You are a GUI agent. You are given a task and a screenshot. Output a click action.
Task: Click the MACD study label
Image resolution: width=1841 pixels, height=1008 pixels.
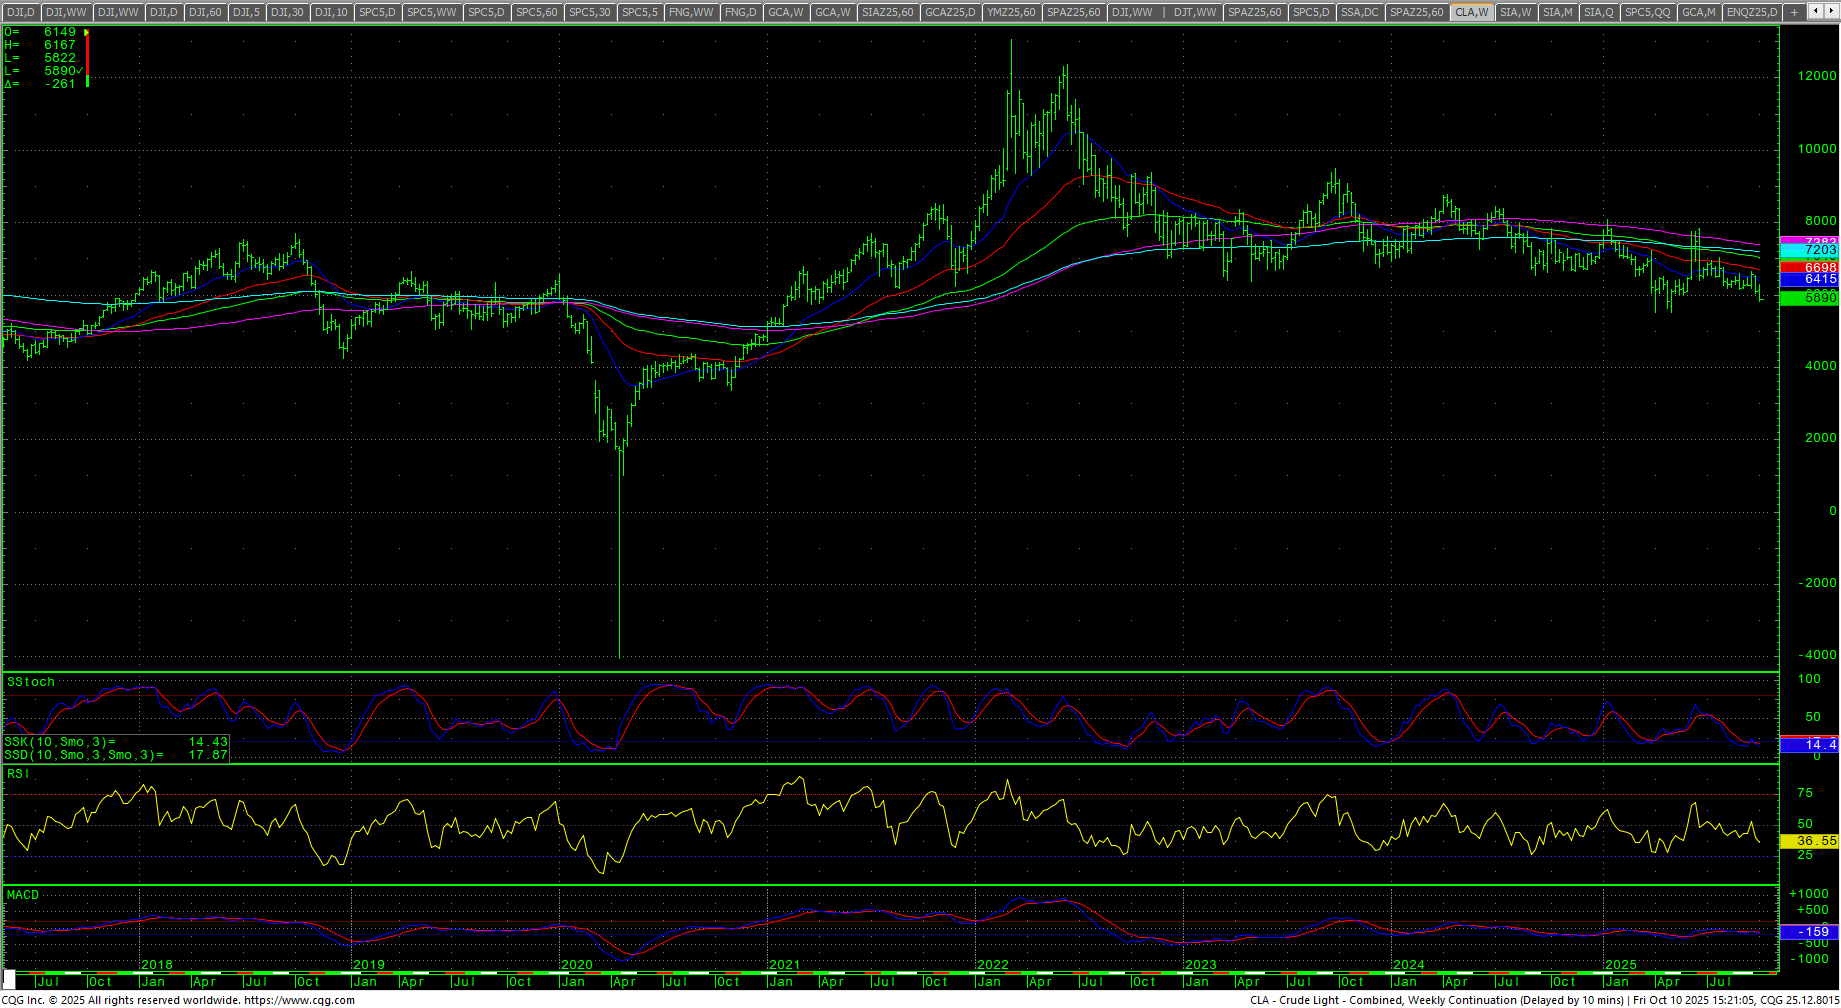[23, 895]
